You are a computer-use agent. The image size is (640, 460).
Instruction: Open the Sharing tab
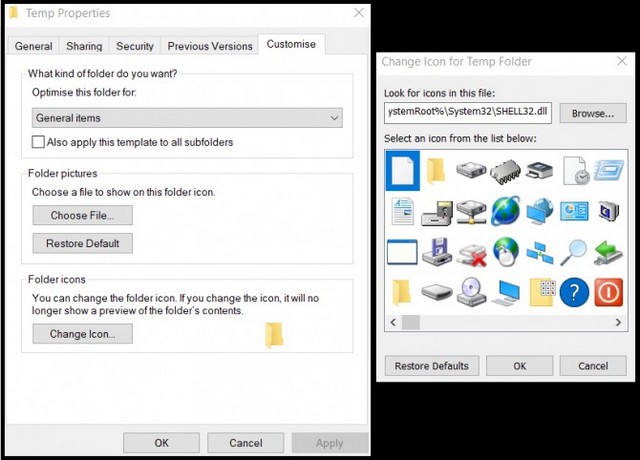(84, 46)
